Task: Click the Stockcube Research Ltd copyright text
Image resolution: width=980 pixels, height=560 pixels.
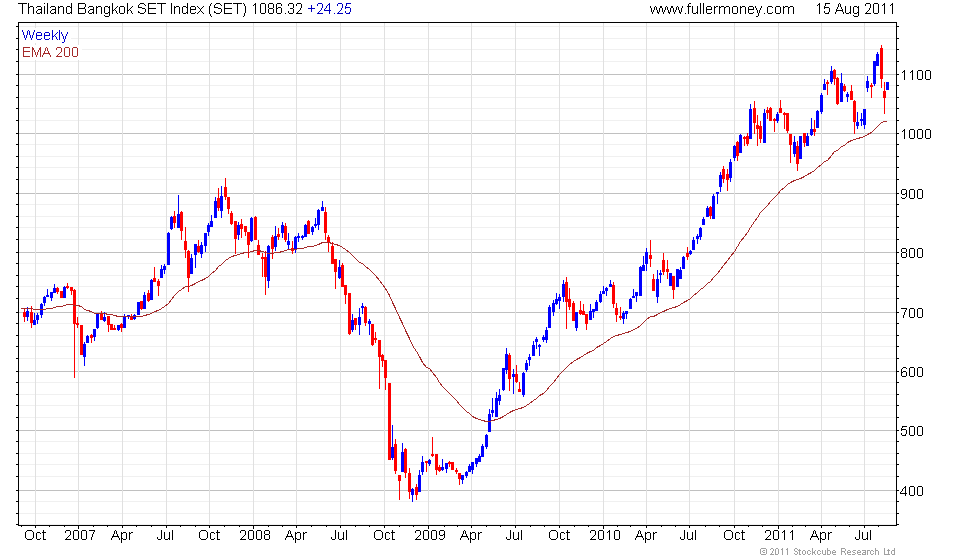Action: (827, 552)
